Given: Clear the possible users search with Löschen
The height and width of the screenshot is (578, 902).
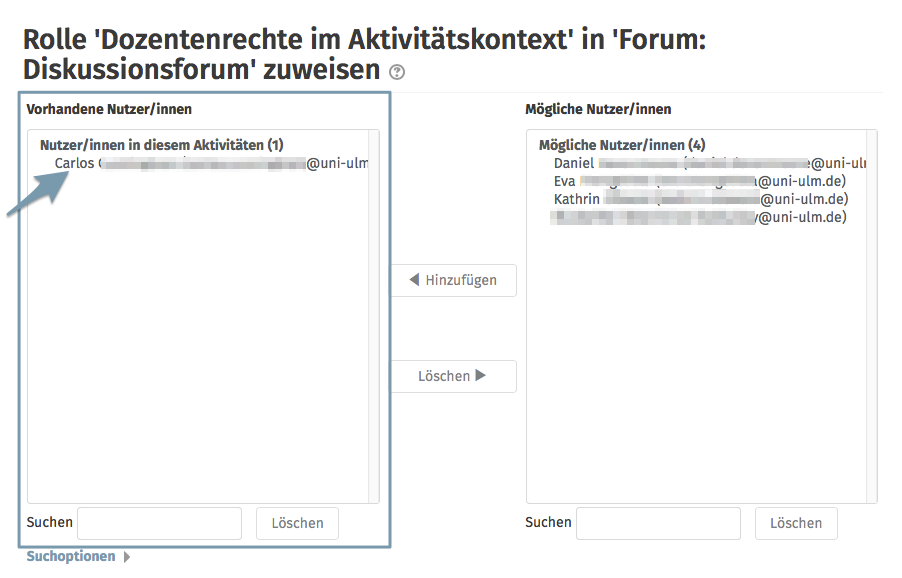Looking at the screenshot, I should (x=796, y=523).
